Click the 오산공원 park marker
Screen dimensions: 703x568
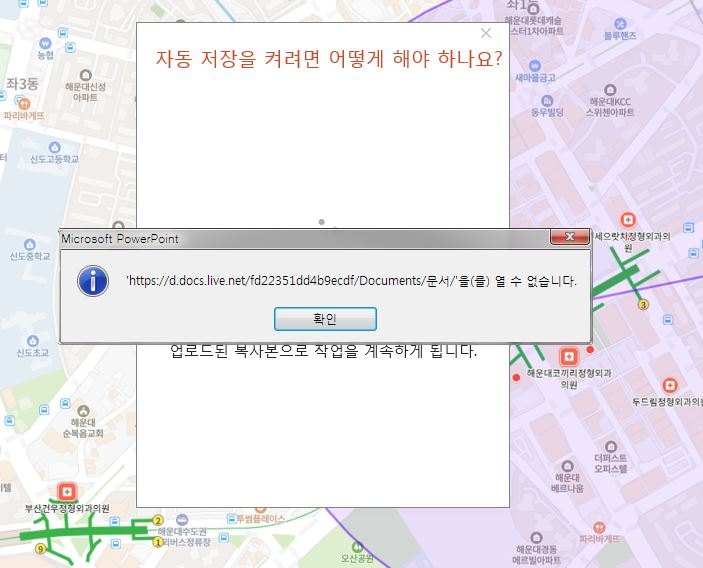[x=357, y=548]
